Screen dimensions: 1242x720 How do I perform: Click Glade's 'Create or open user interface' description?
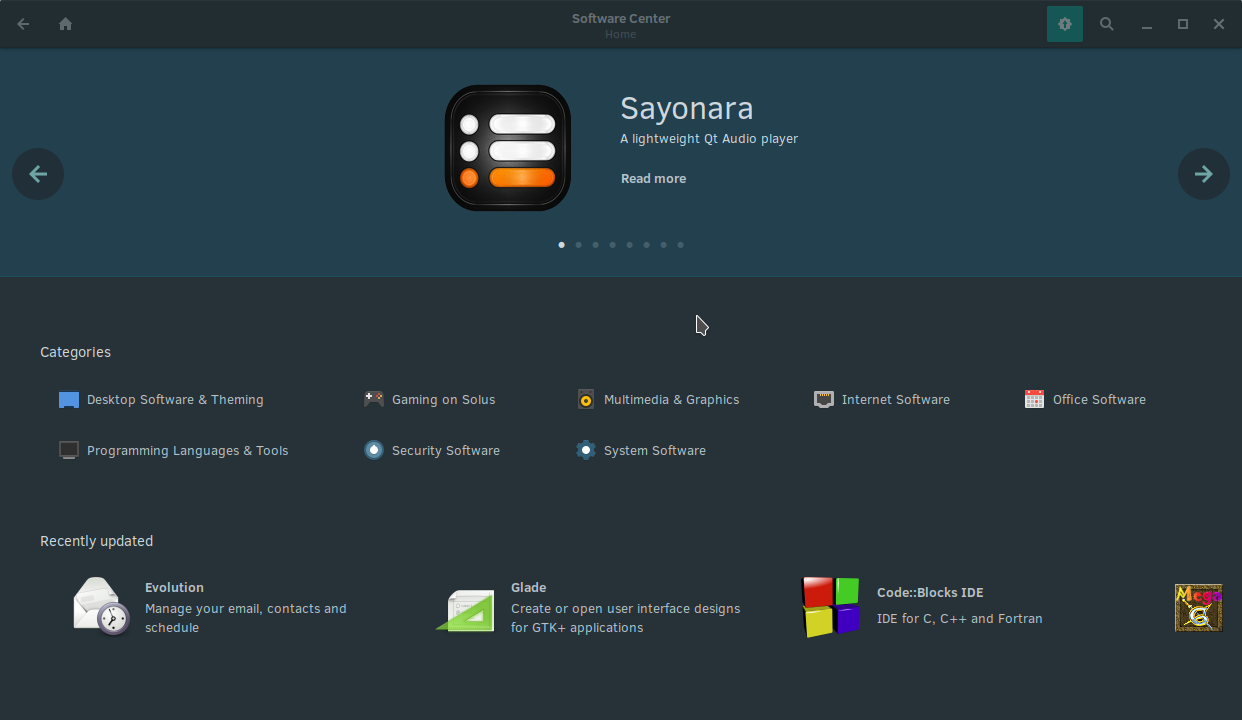coord(626,618)
